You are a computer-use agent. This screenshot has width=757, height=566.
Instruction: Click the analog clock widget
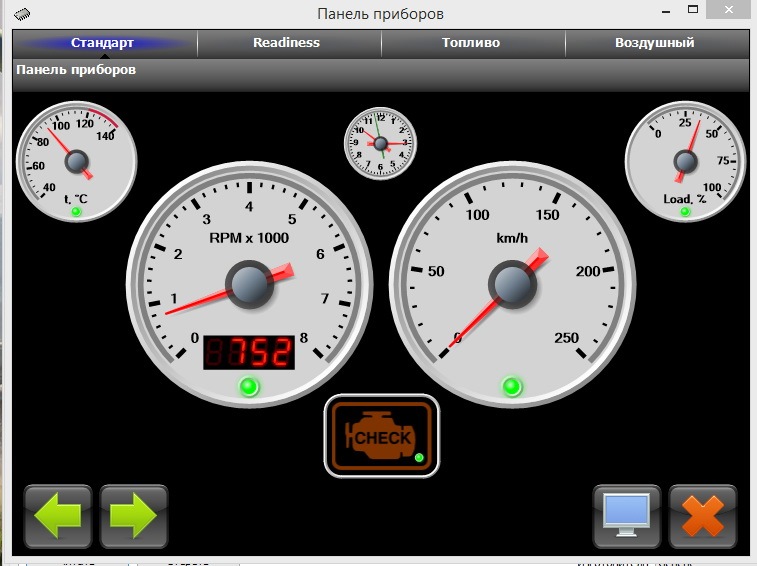click(380, 143)
